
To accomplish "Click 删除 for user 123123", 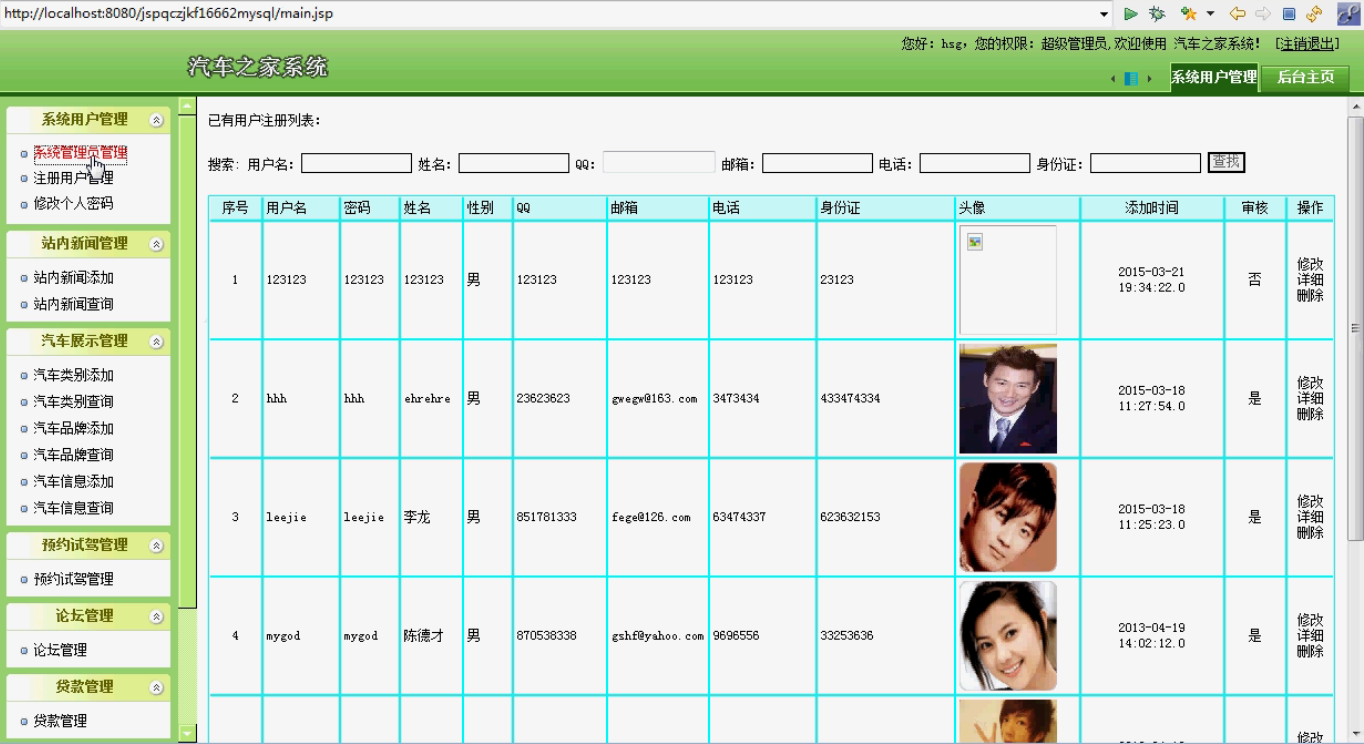I will click(1310, 296).
